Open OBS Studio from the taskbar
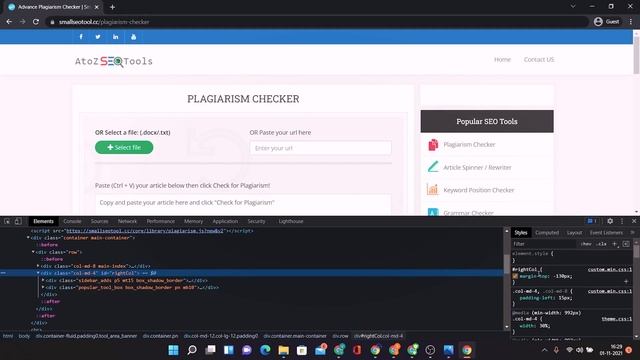The height and width of the screenshot is (360, 640). pyautogui.click(x=430, y=350)
